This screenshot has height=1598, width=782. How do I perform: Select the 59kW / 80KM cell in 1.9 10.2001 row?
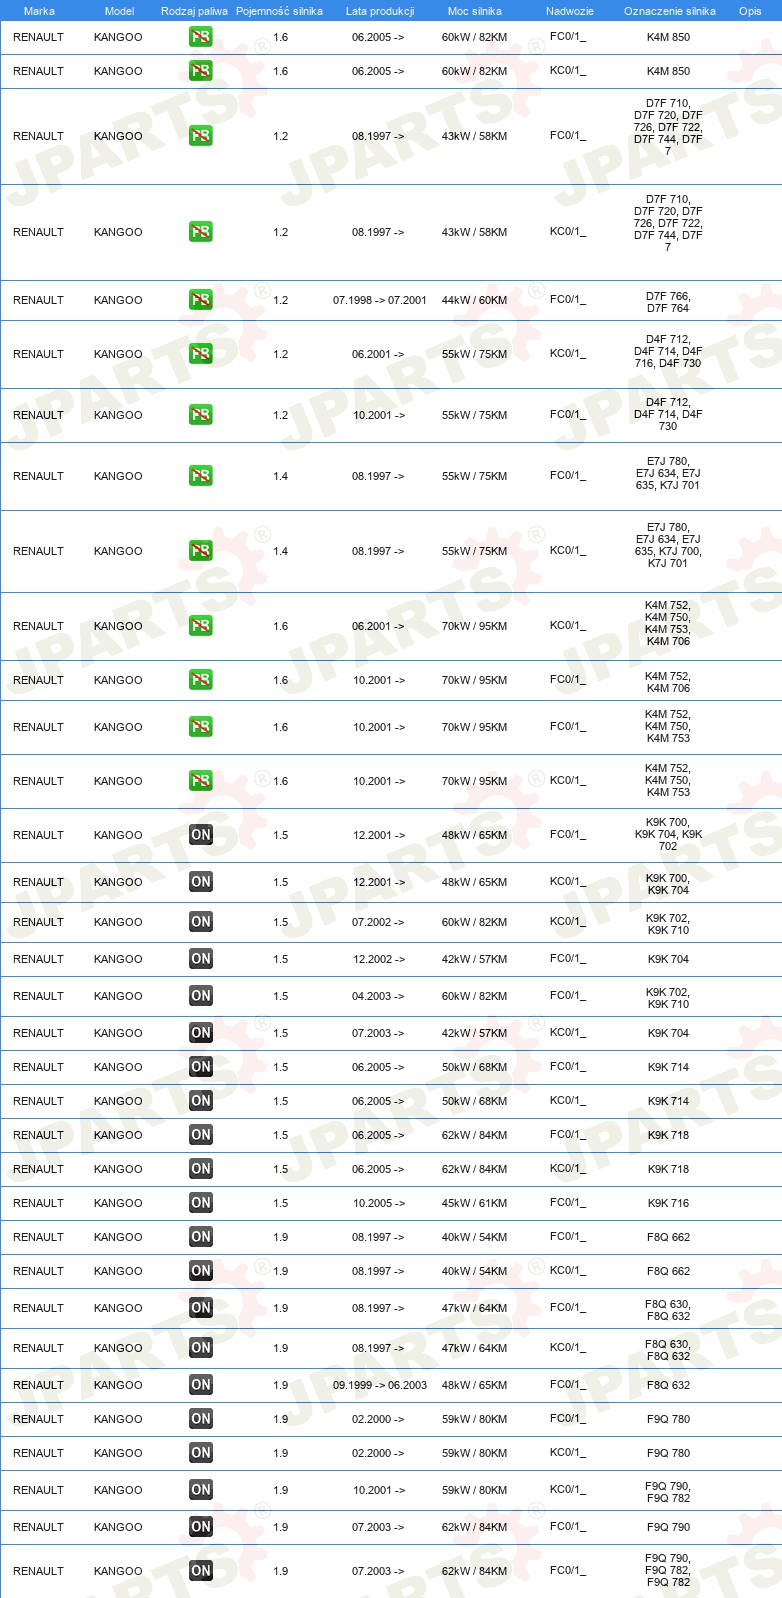click(474, 1490)
